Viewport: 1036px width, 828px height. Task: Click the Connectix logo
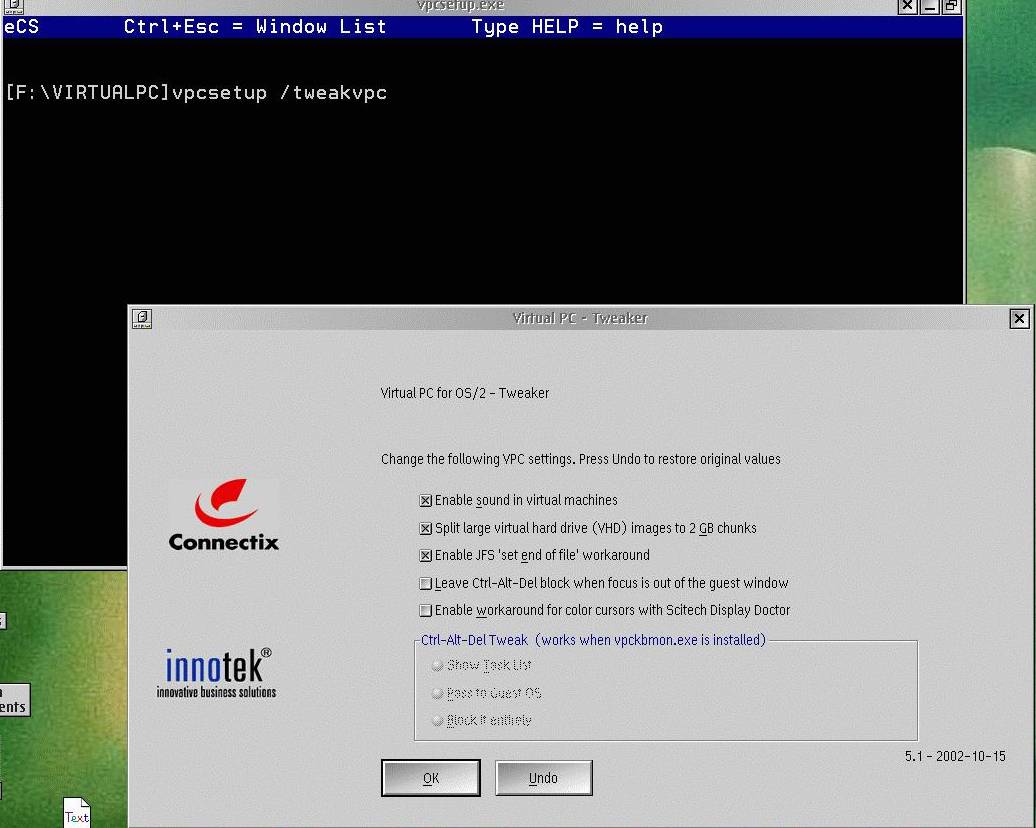[x=223, y=515]
